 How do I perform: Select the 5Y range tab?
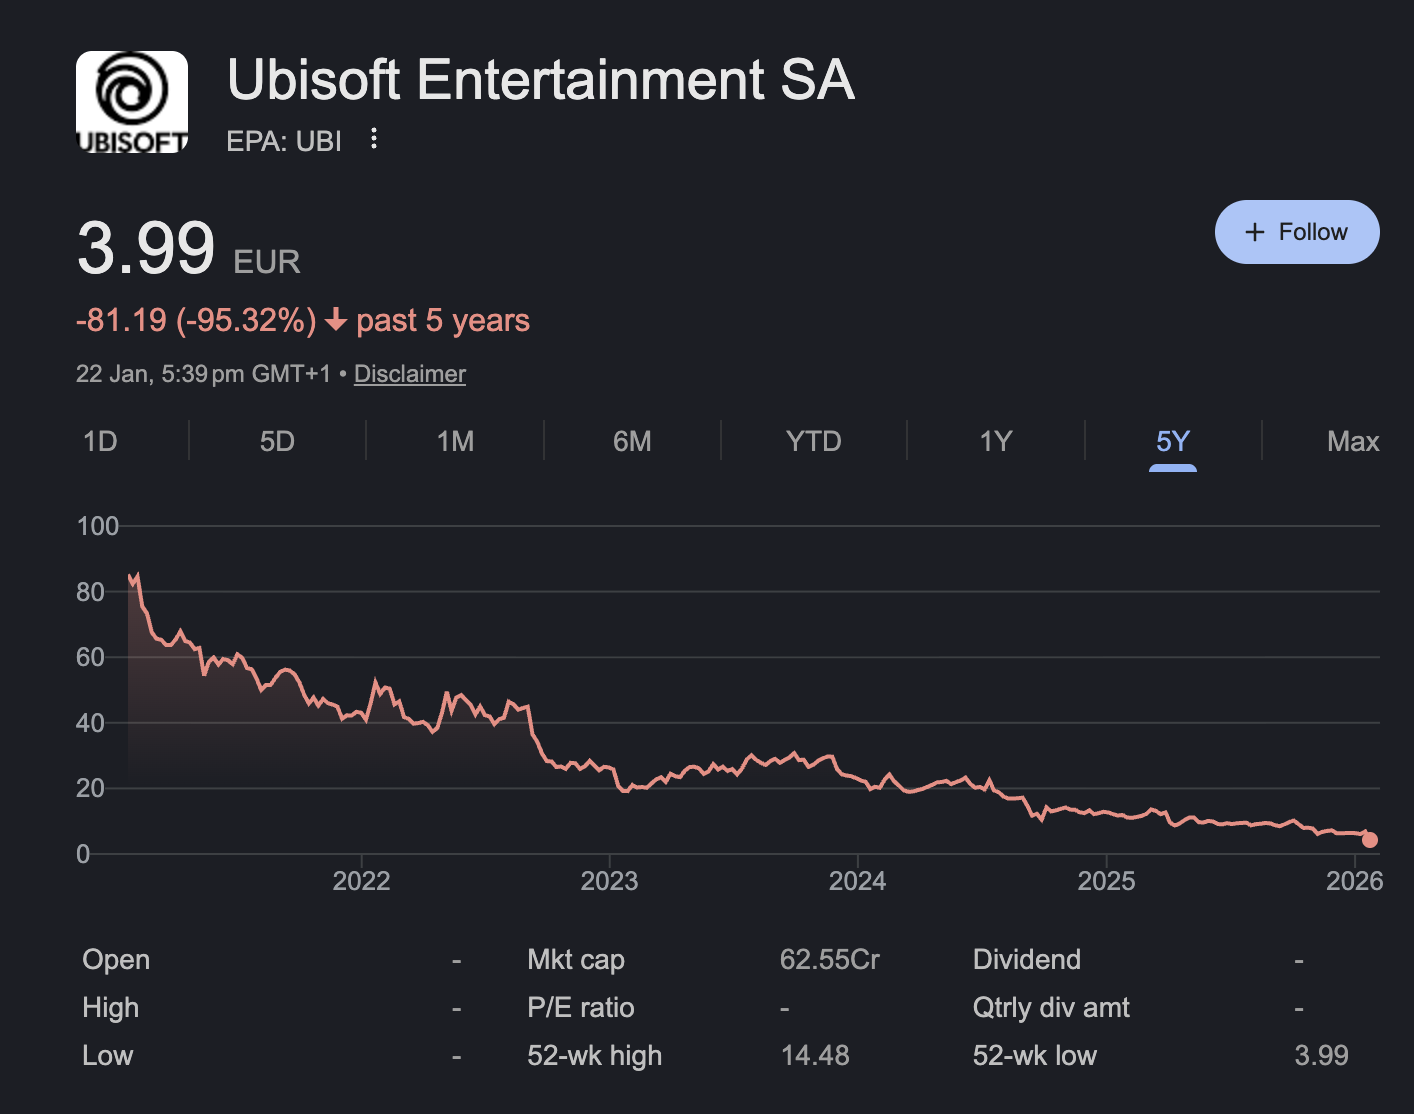pyautogui.click(x=1173, y=441)
